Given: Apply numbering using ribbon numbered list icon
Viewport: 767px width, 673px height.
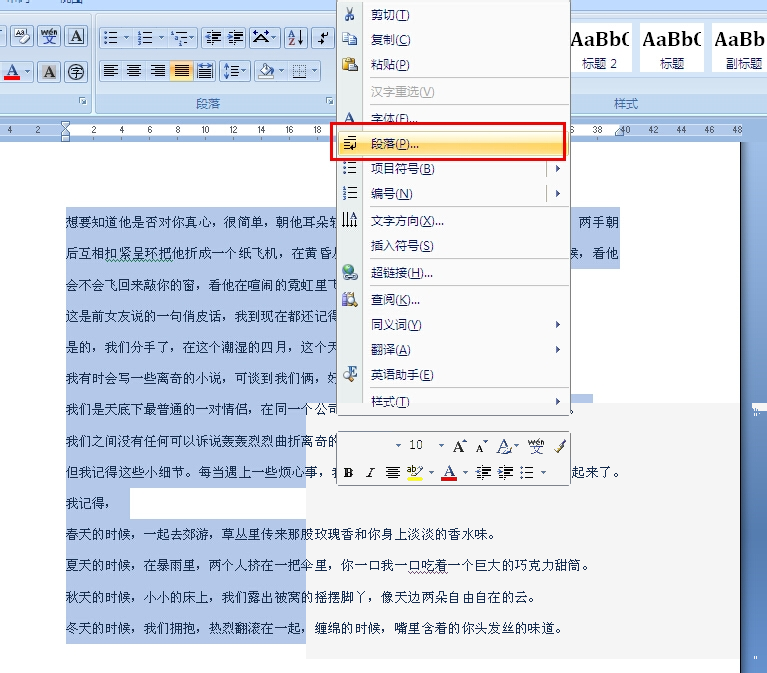Looking at the screenshot, I should pos(145,38).
